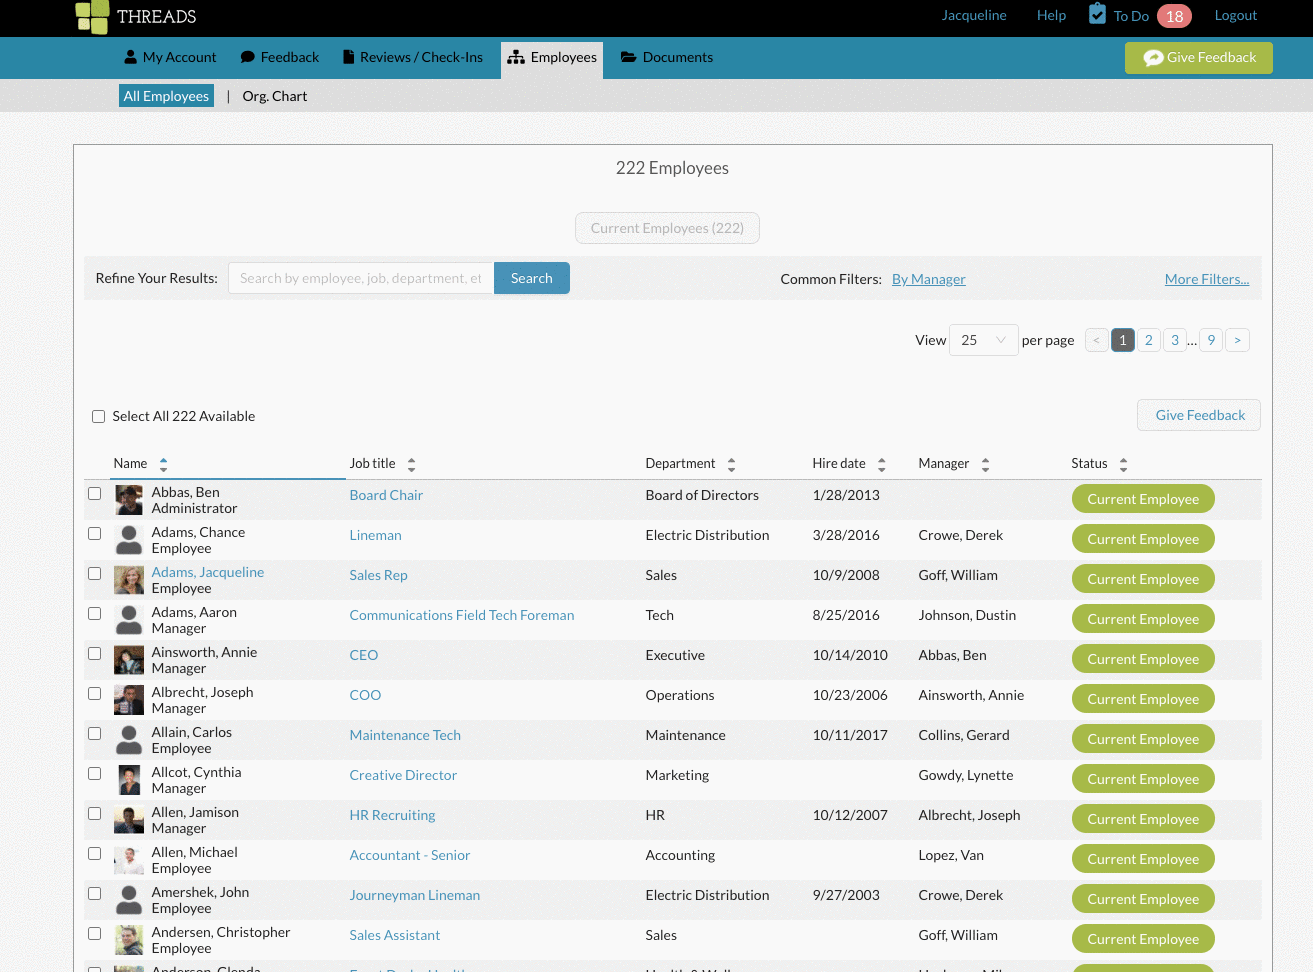Switch to the Org. Chart tab
The image size is (1313, 972).
[275, 95]
